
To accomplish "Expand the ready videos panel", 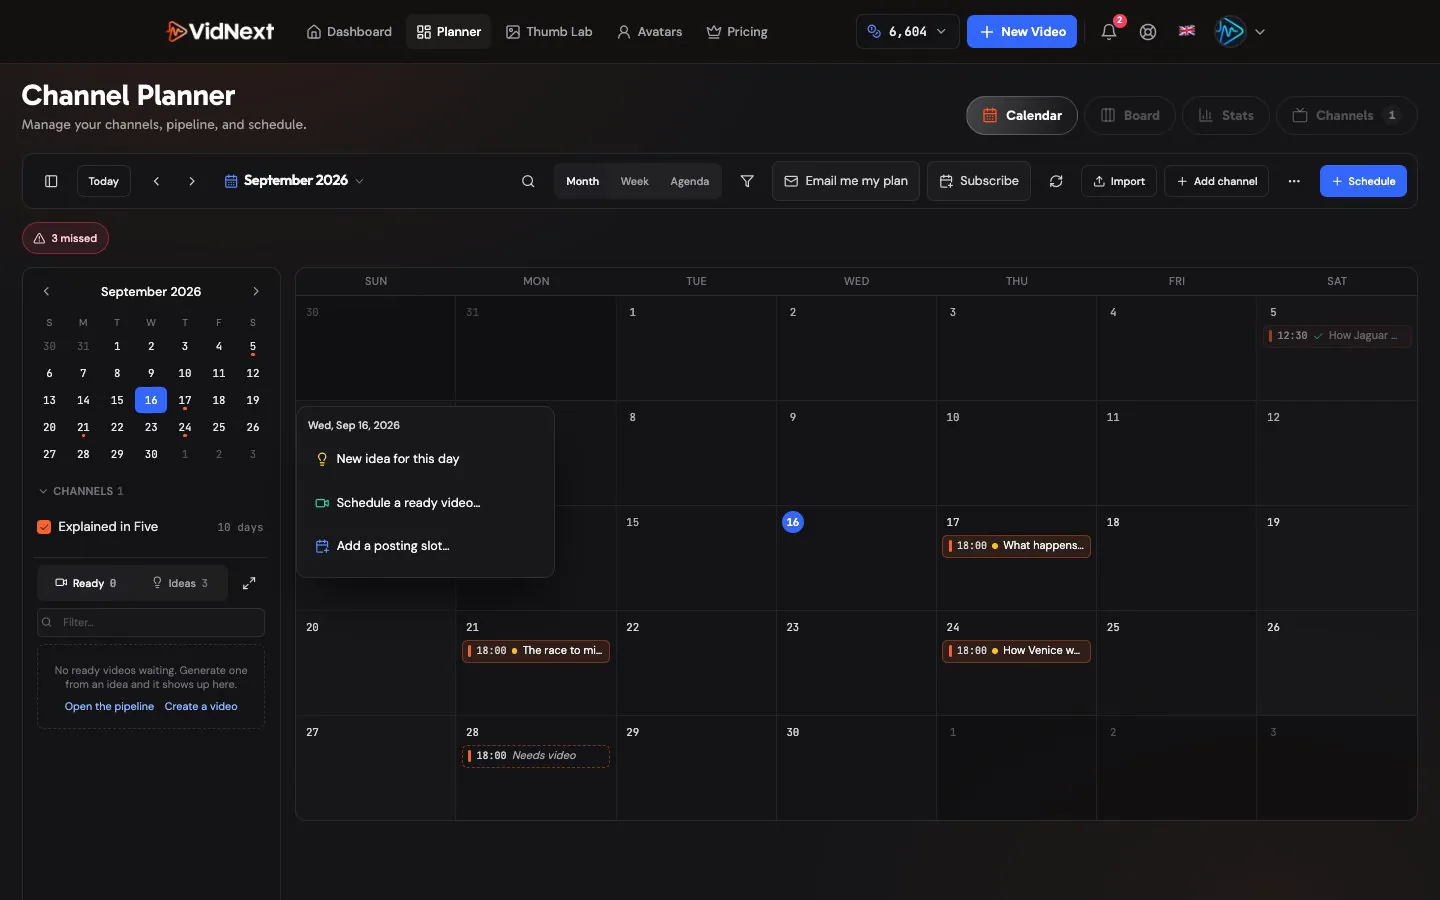I will (x=249, y=583).
